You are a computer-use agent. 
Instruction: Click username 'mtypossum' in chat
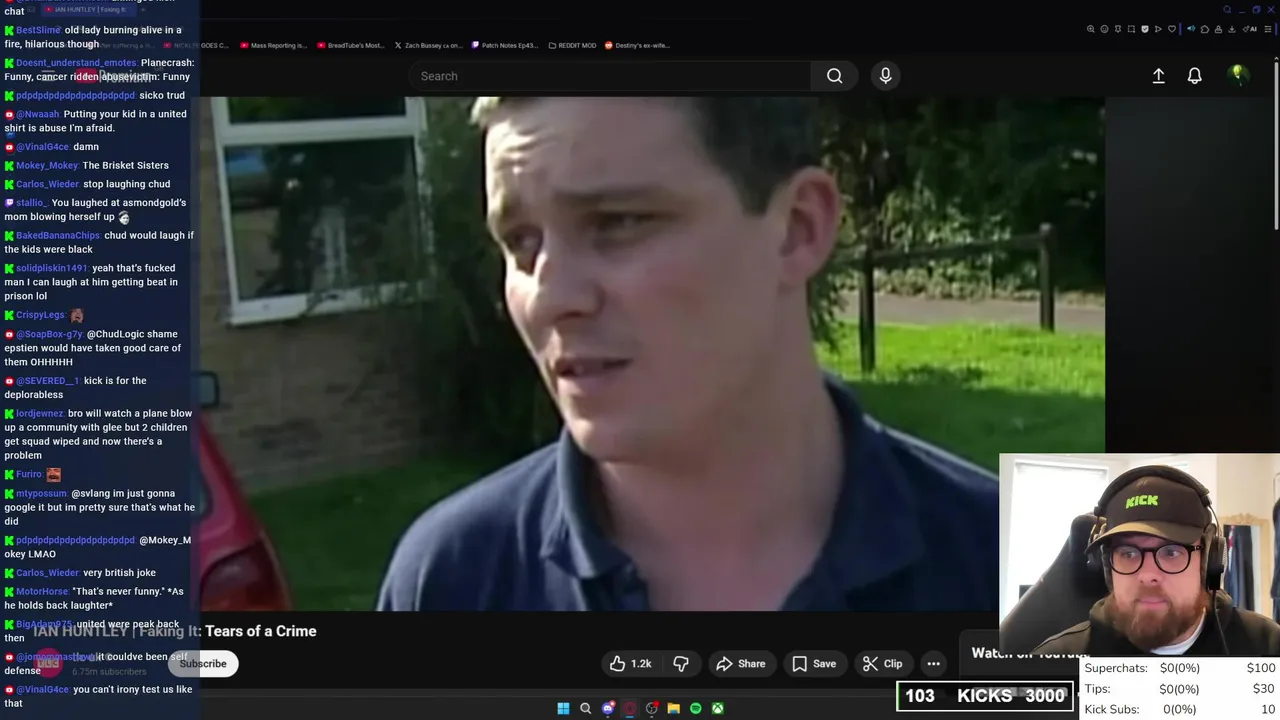pyautogui.click(x=41, y=494)
